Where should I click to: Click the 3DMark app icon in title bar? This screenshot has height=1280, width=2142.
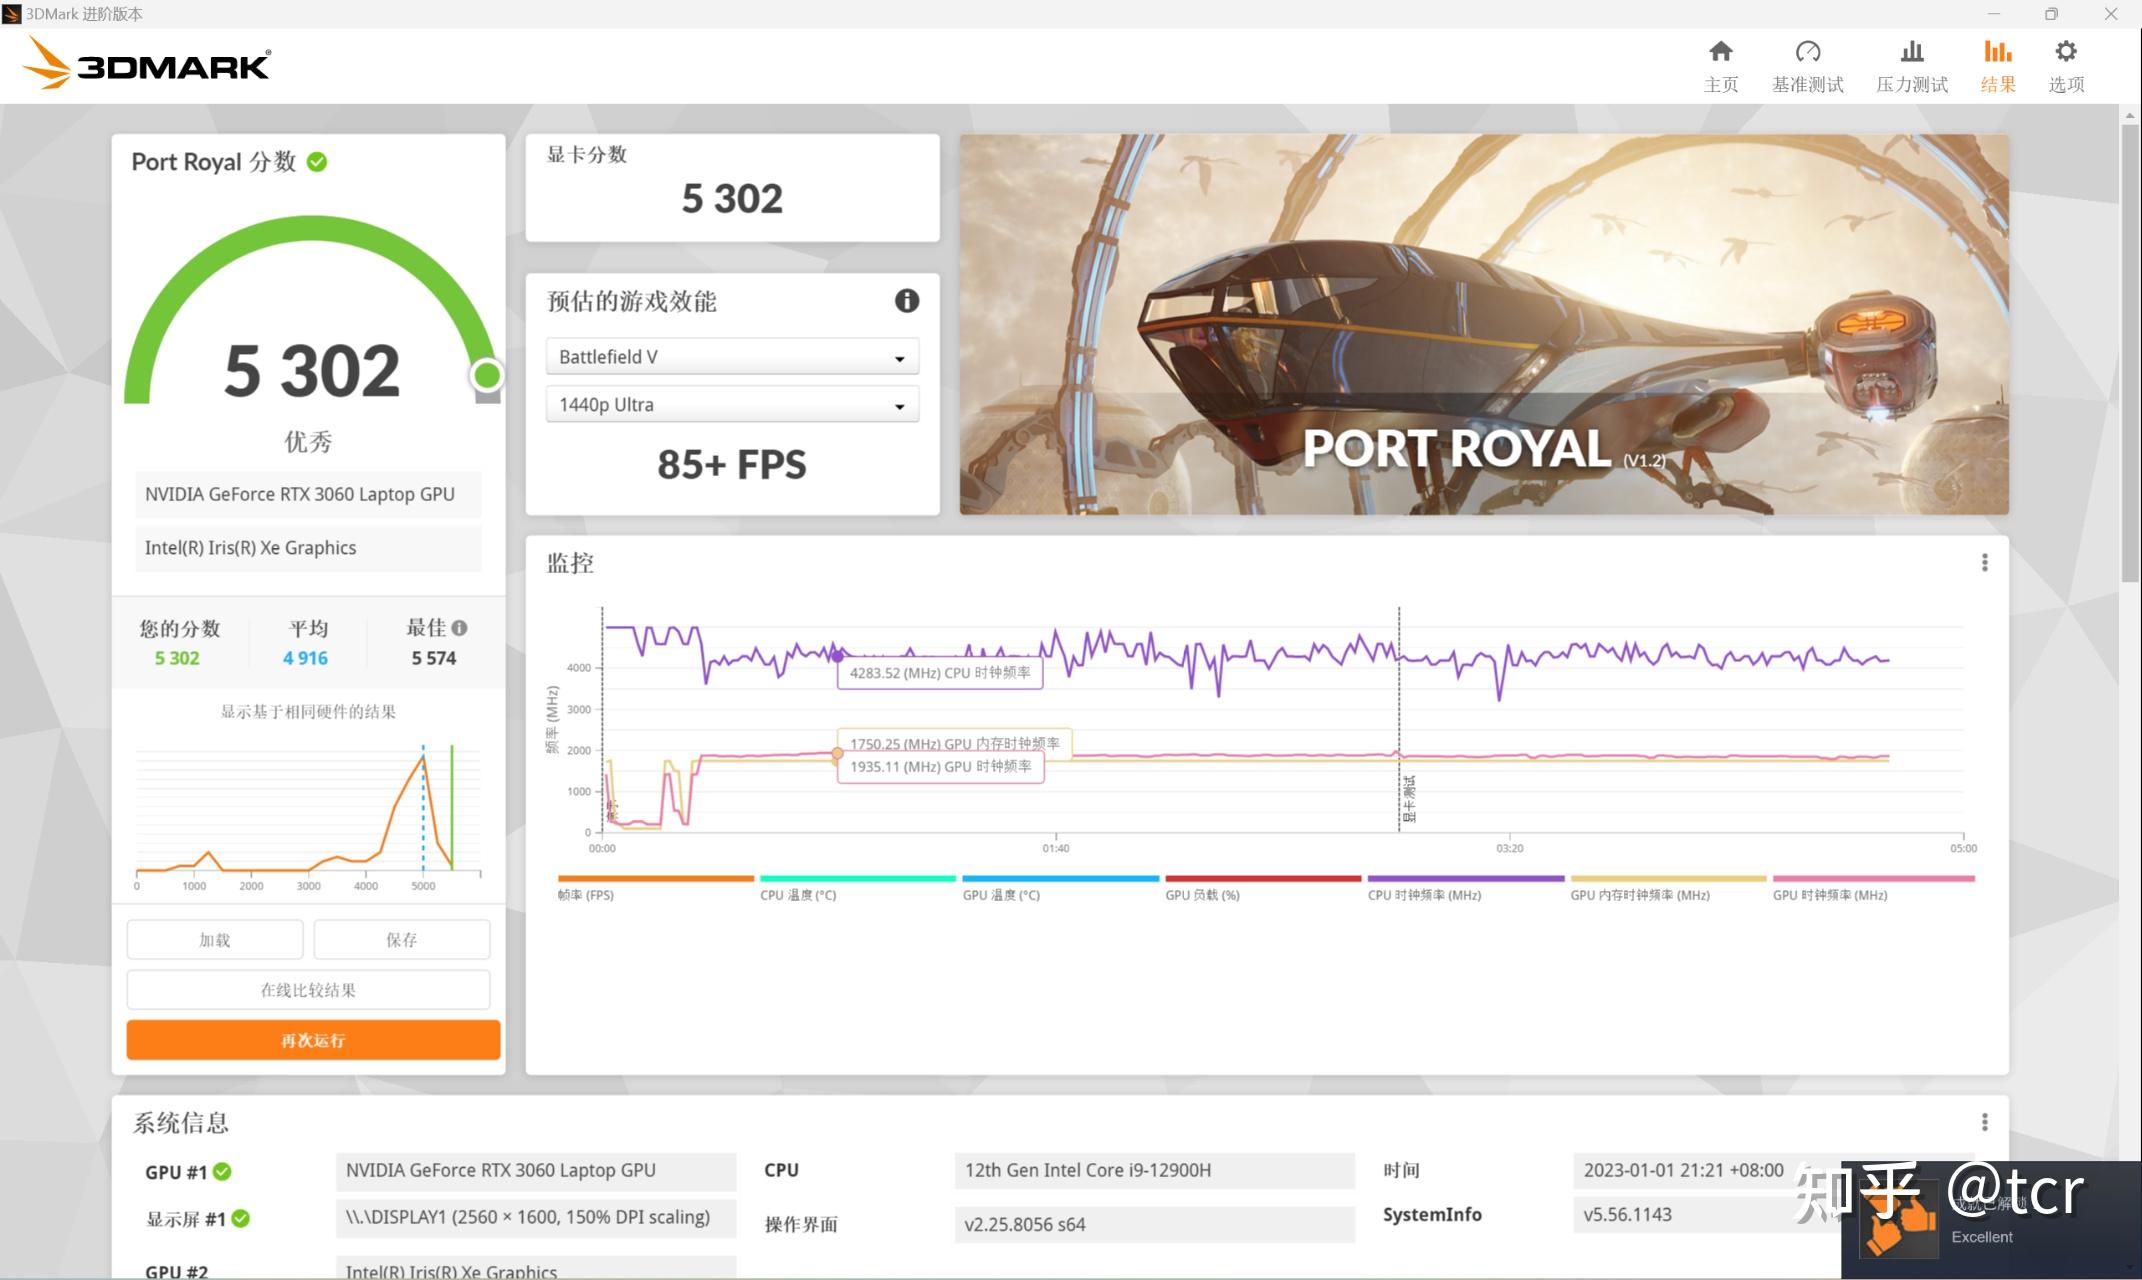click(x=12, y=13)
